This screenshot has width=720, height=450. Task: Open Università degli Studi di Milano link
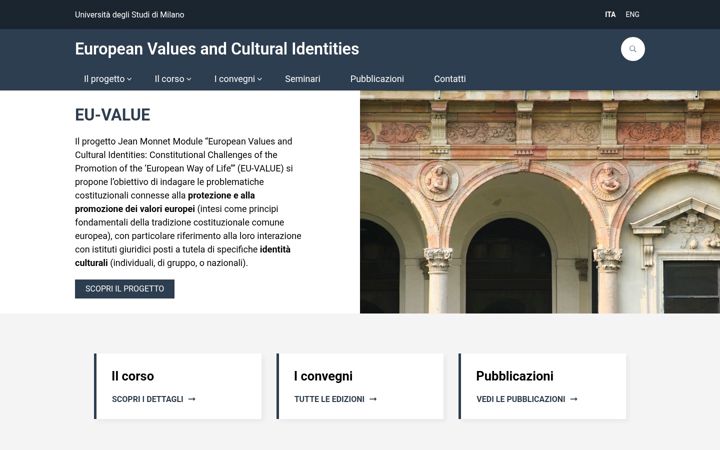pos(129,15)
